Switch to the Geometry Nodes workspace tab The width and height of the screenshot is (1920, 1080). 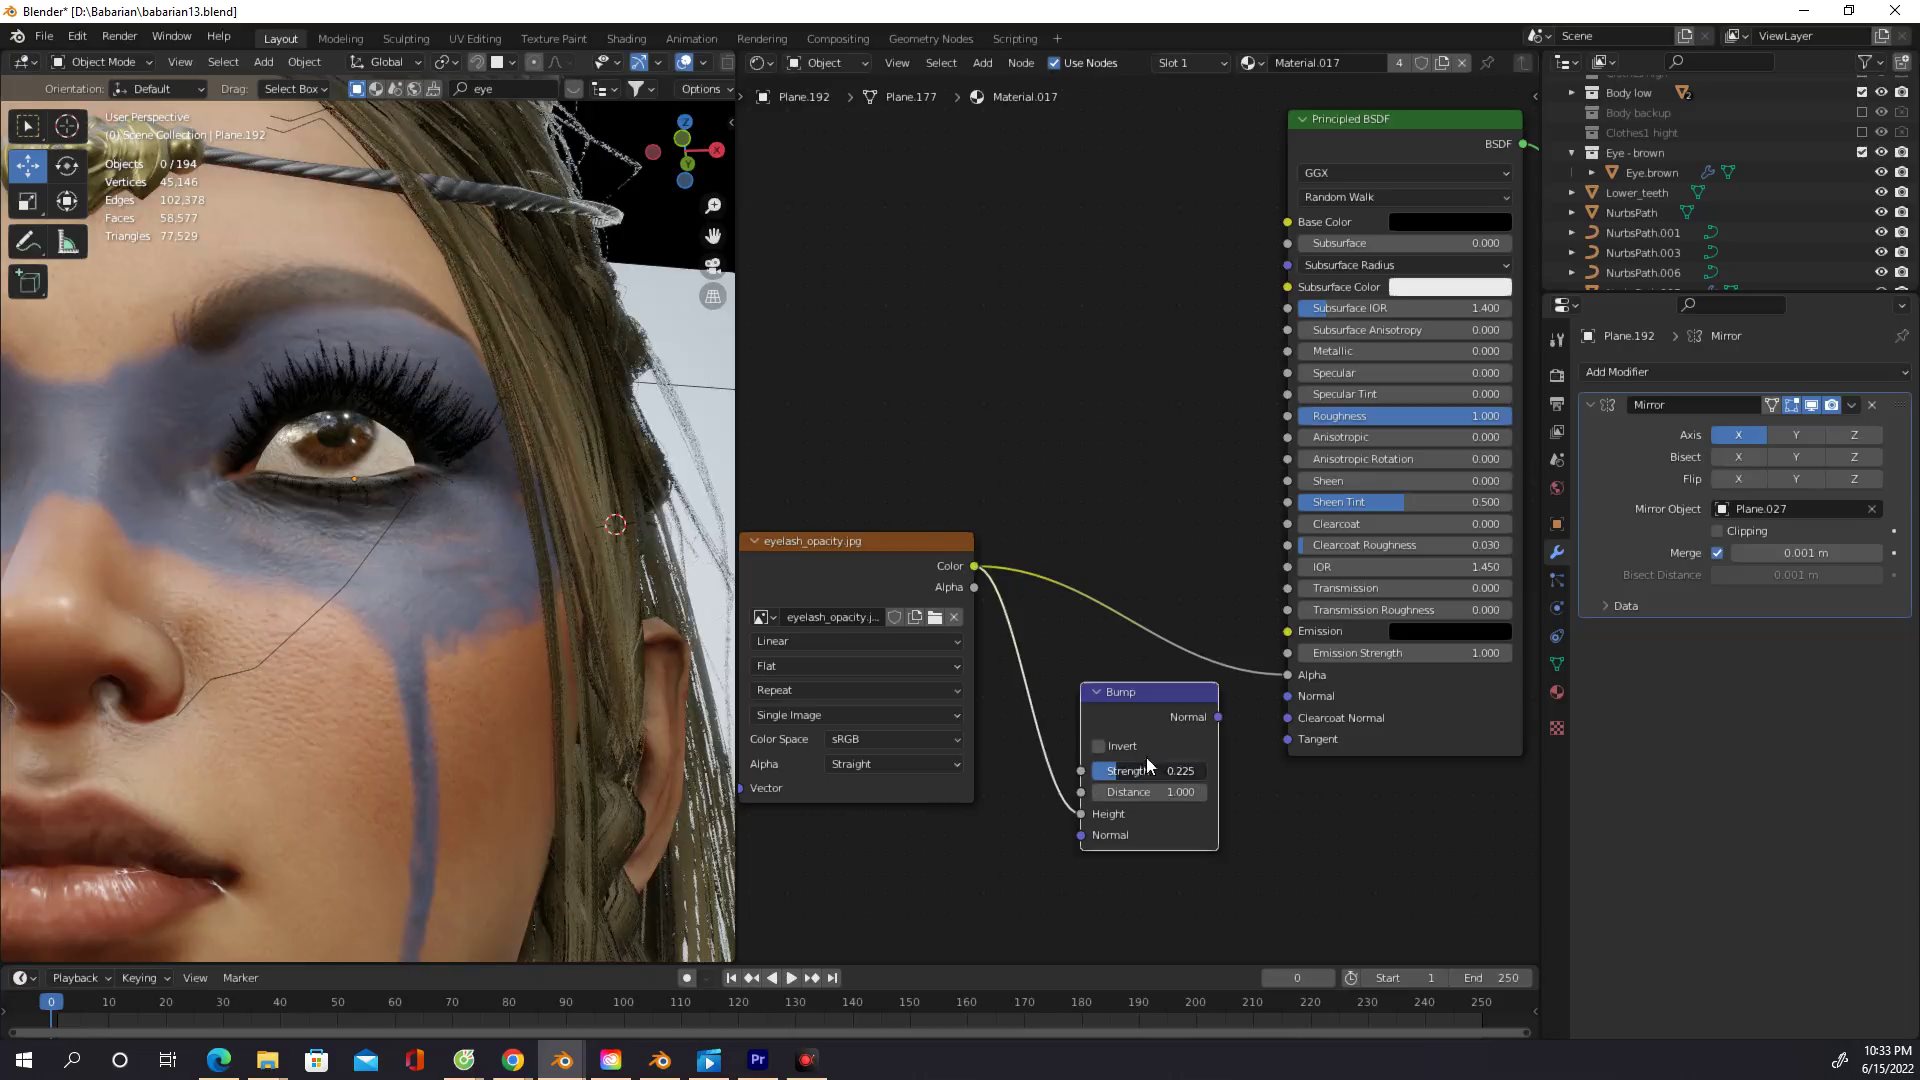tap(930, 39)
